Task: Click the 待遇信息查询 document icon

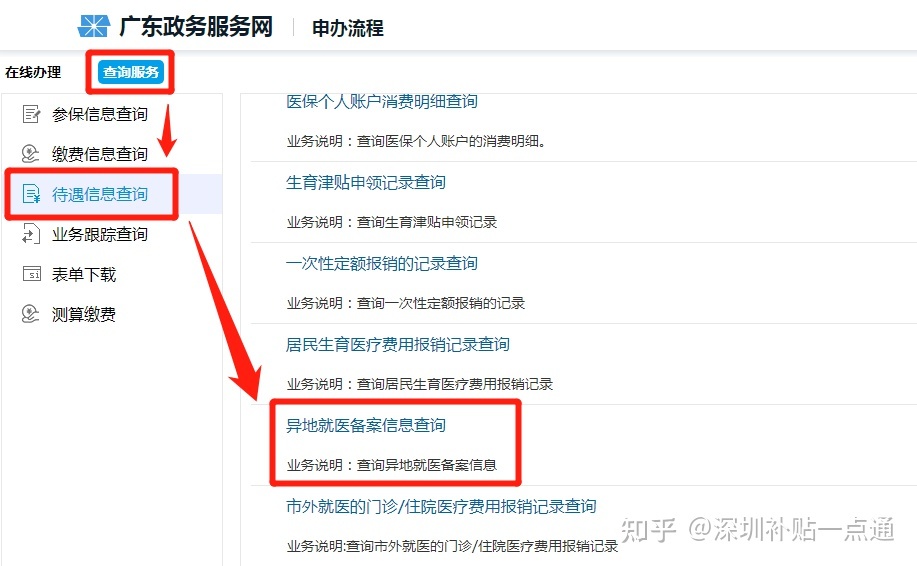Action: pyautogui.click(x=31, y=194)
